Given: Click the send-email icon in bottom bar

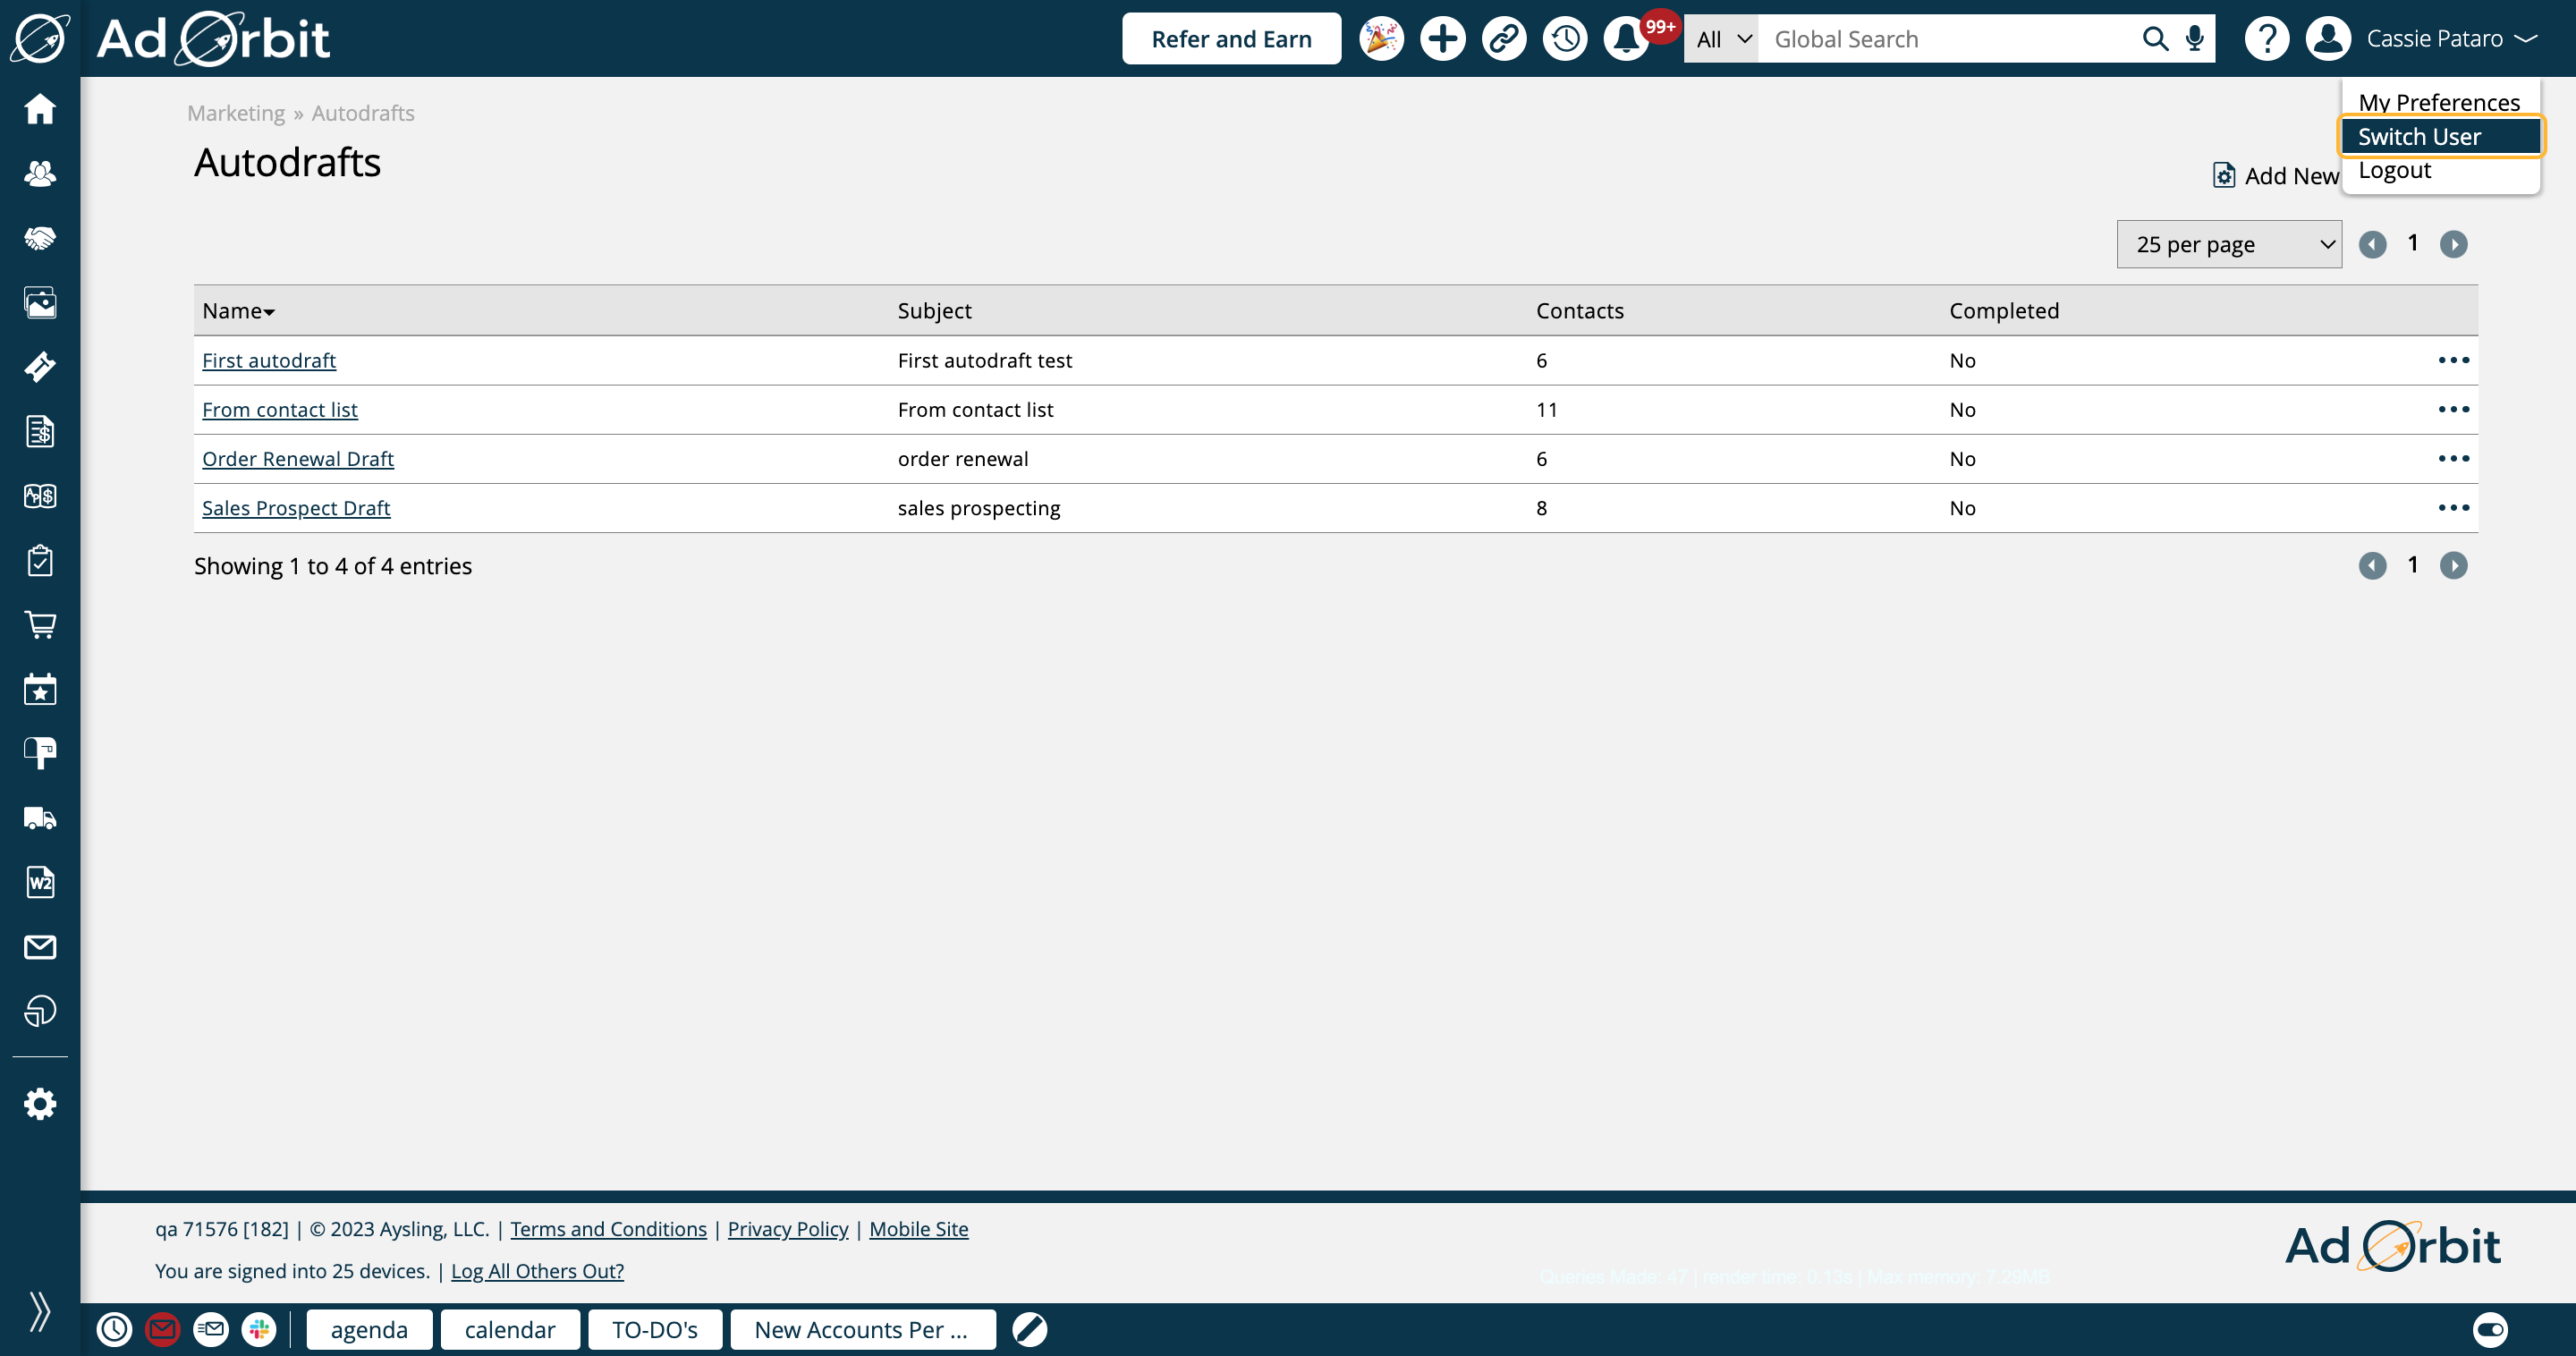Looking at the screenshot, I should click(x=211, y=1329).
